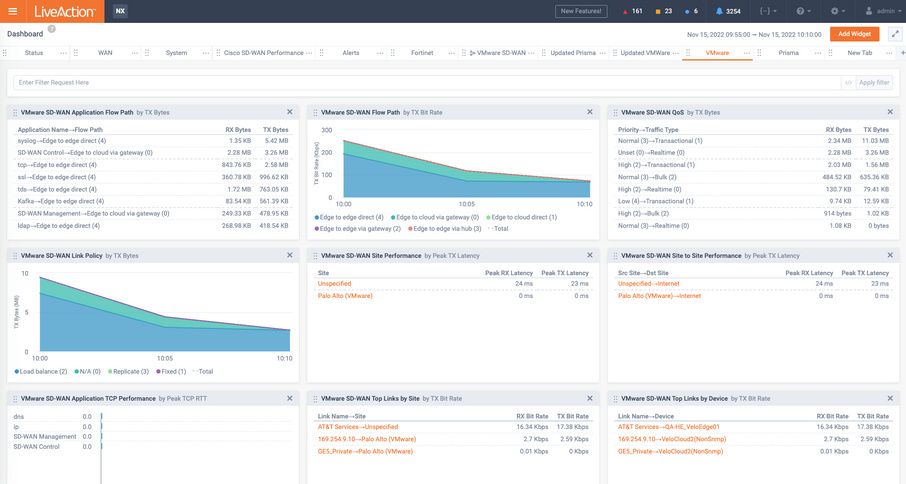Open warning alerts count 23
906x484 pixels.
tap(663, 11)
